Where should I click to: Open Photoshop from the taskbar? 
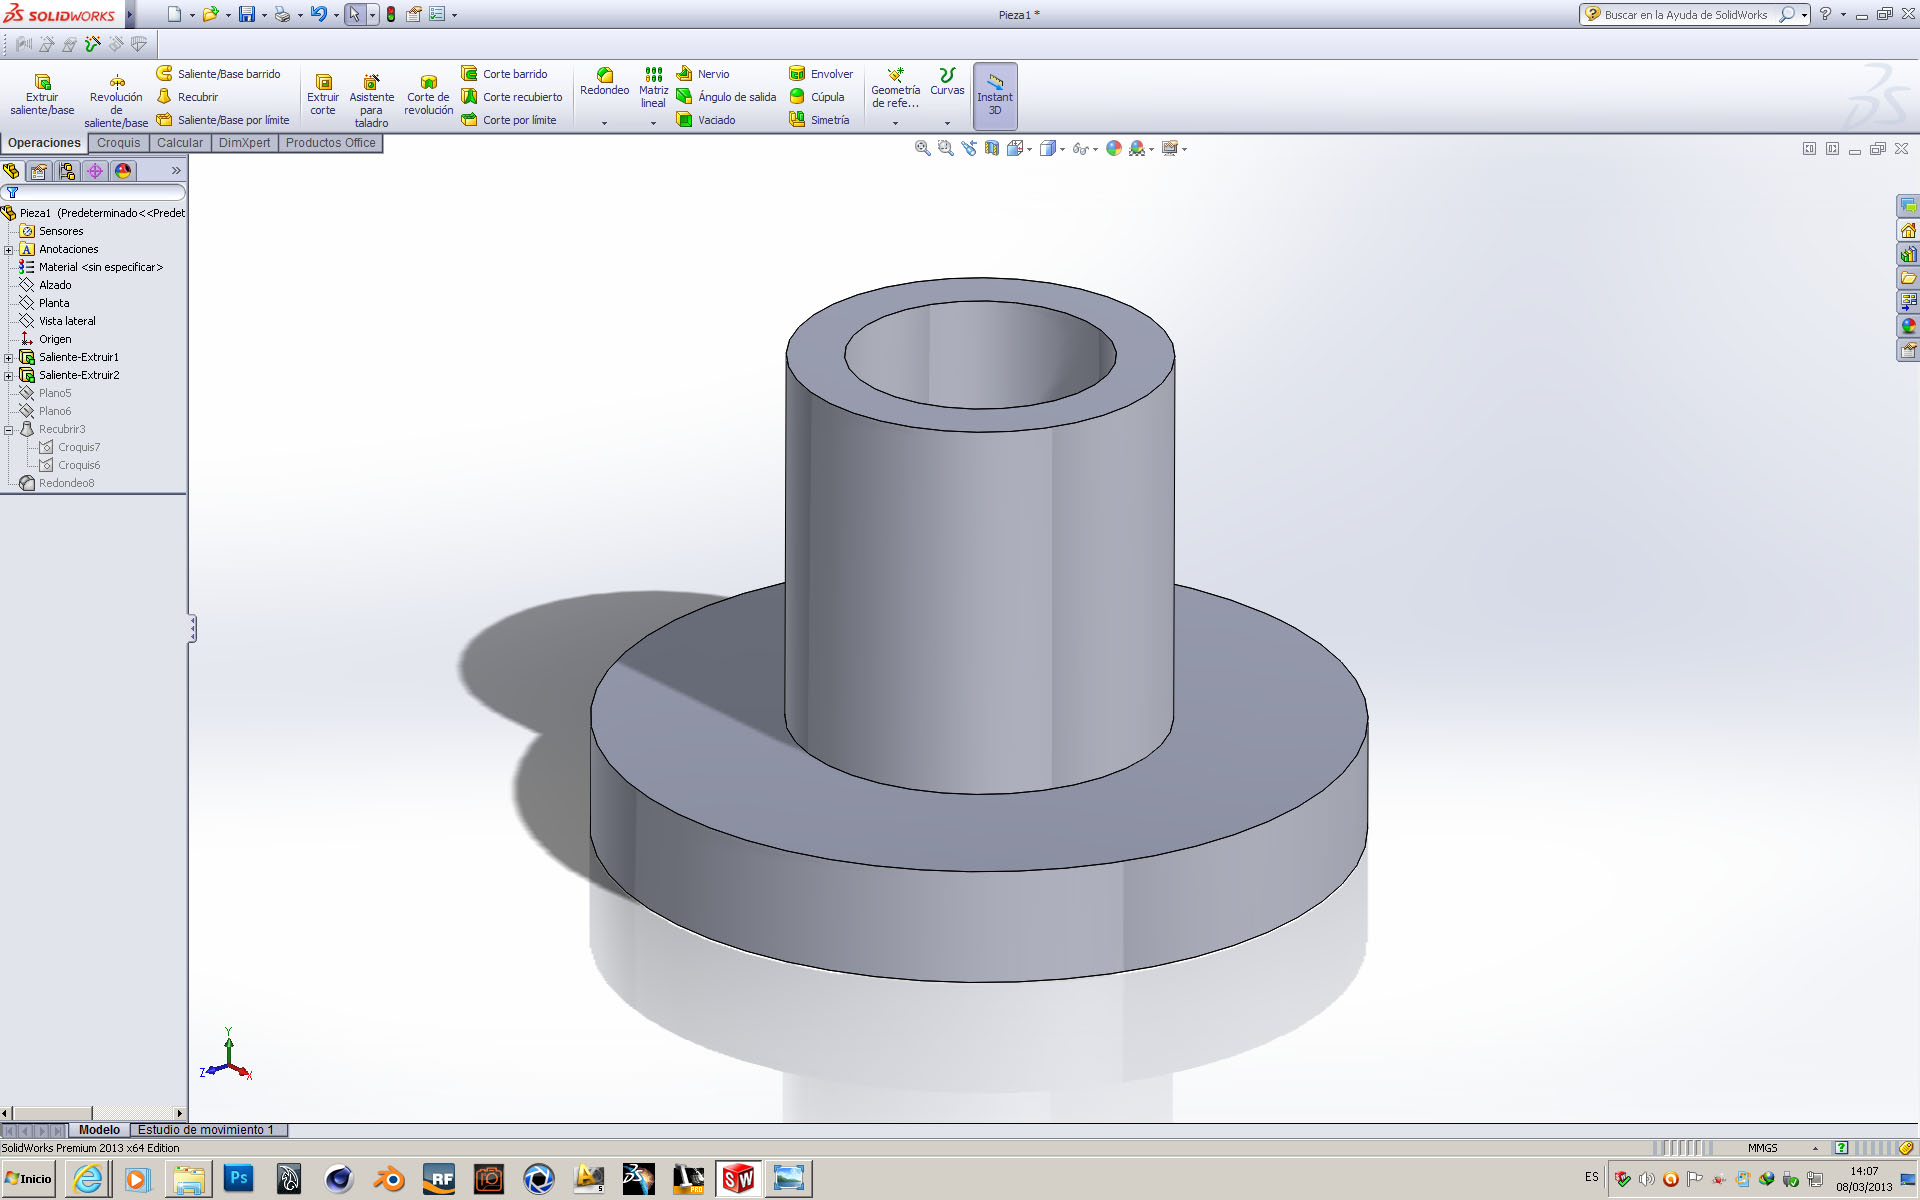pos(238,1179)
